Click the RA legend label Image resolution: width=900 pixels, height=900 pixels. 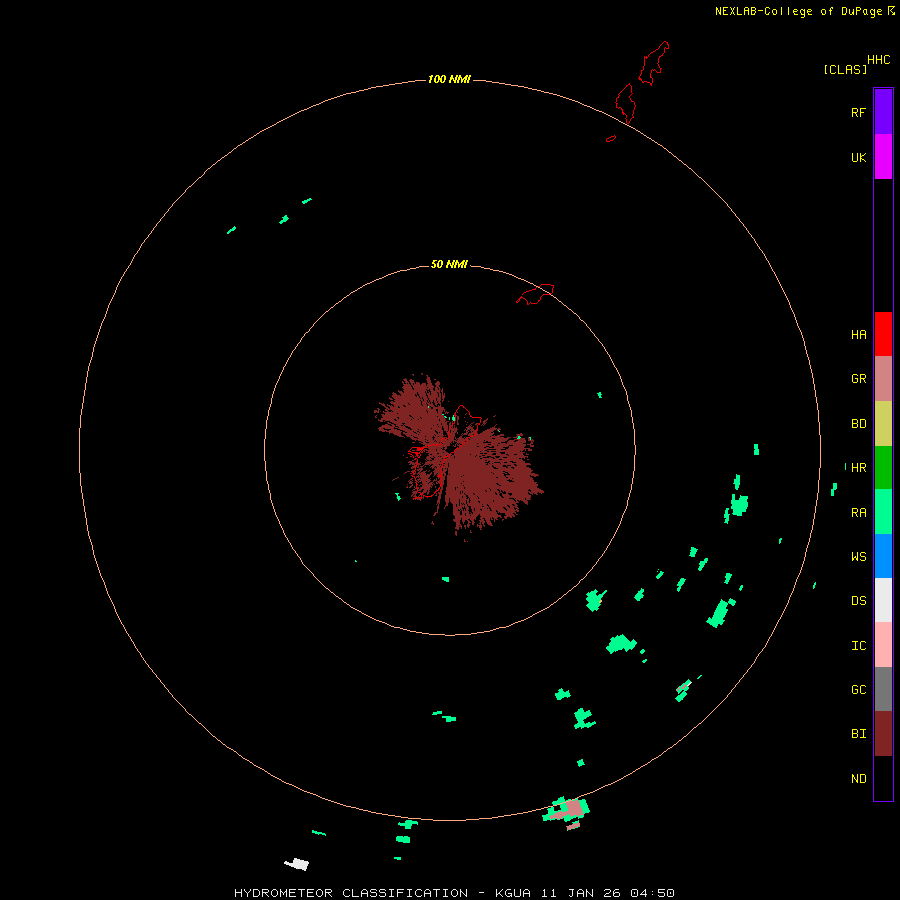pyautogui.click(x=858, y=513)
